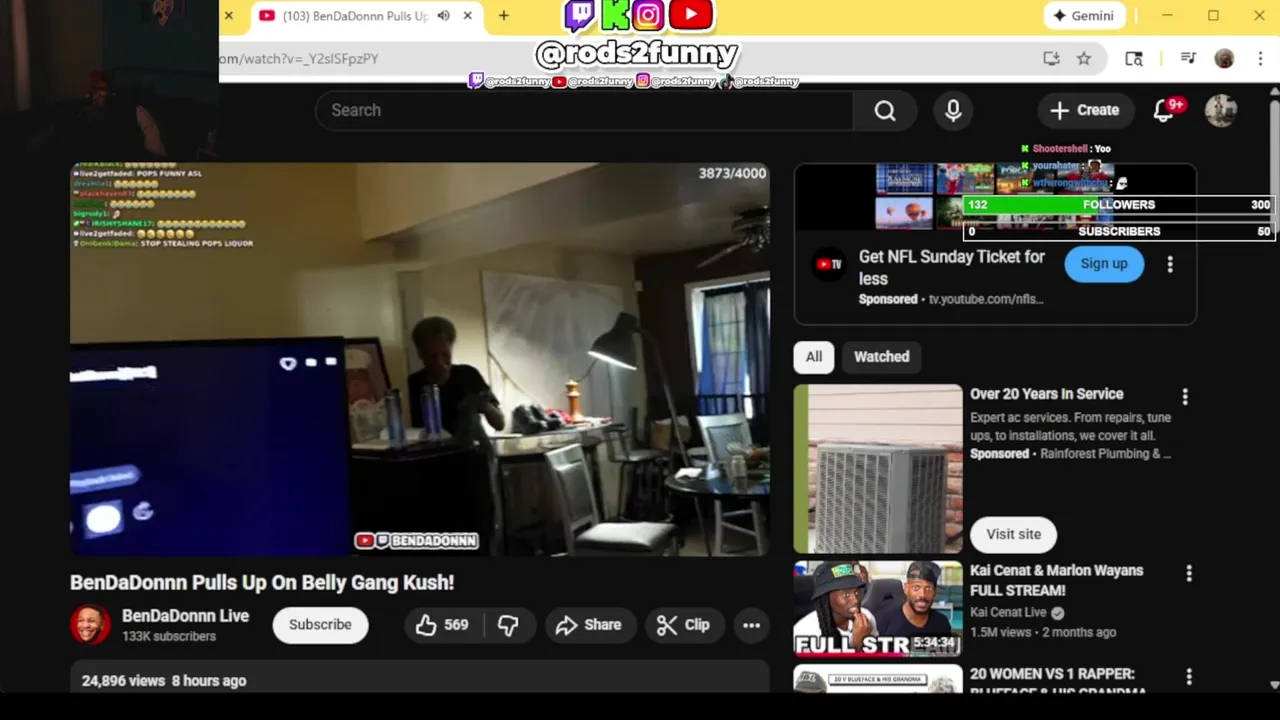Subscribe to BenDaDonnn Live
This screenshot has width=1280, height=720.
tap(320, 625)
